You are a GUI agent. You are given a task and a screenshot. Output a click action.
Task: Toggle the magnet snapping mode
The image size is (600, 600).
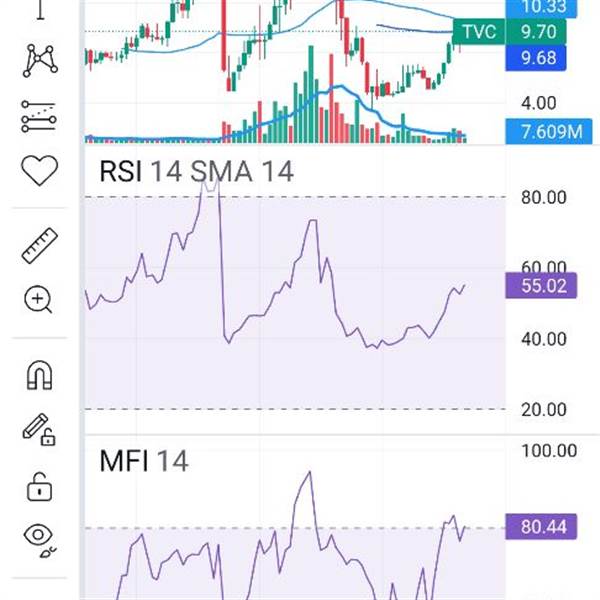(39, 375)
